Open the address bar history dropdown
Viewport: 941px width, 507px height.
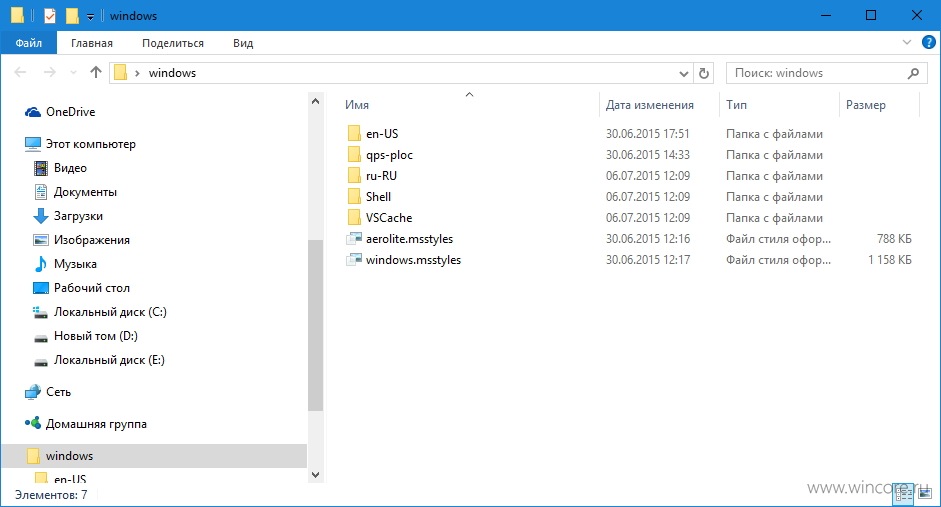(x=684, y=74)
